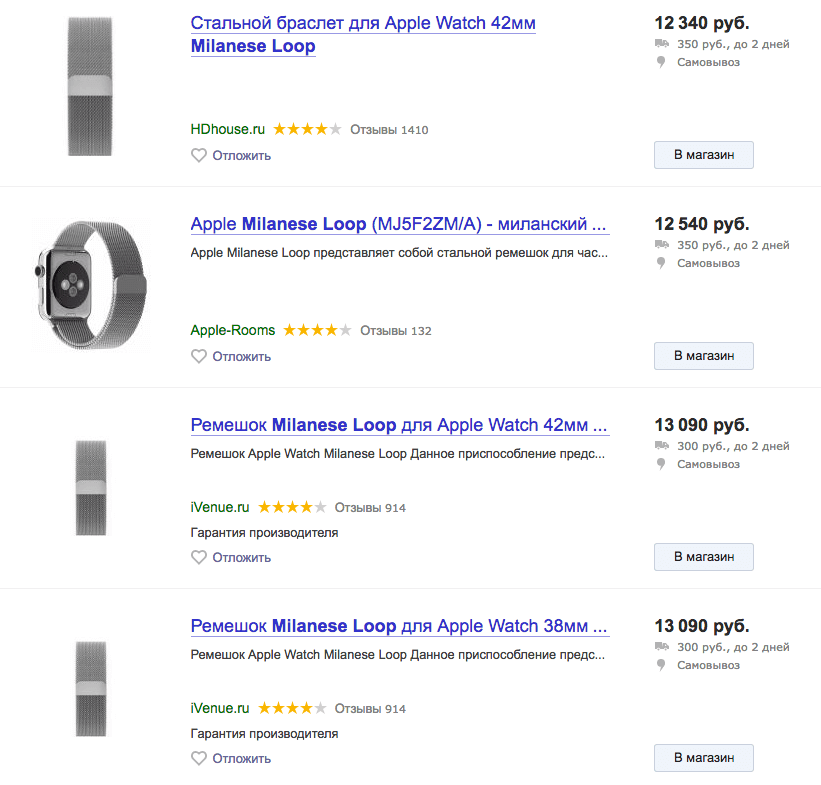Go to shop for the 12 340 руб. offer

click(704, 155)
